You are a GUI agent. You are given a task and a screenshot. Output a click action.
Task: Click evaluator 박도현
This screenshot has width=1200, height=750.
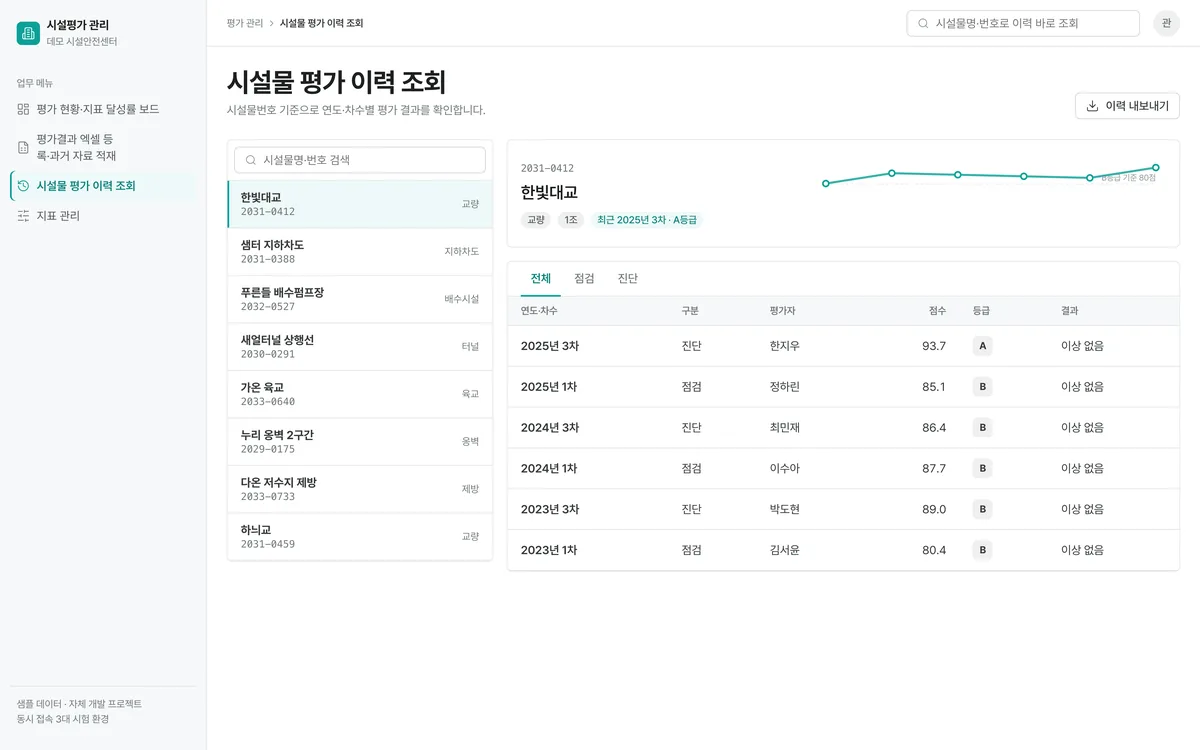(x=784, y=509)
